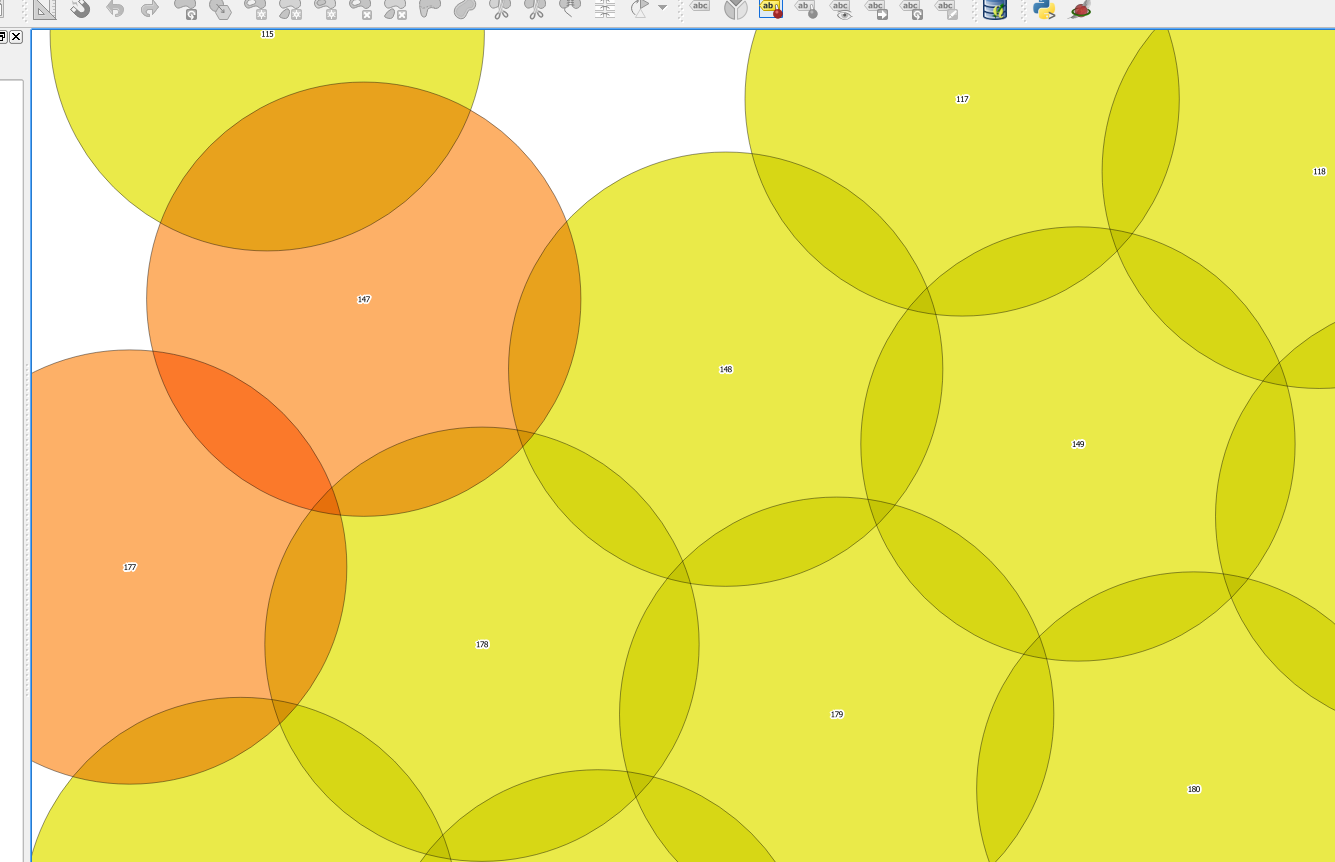Click map label 180
The image size is (1335, 862).
click(1194, 789)
